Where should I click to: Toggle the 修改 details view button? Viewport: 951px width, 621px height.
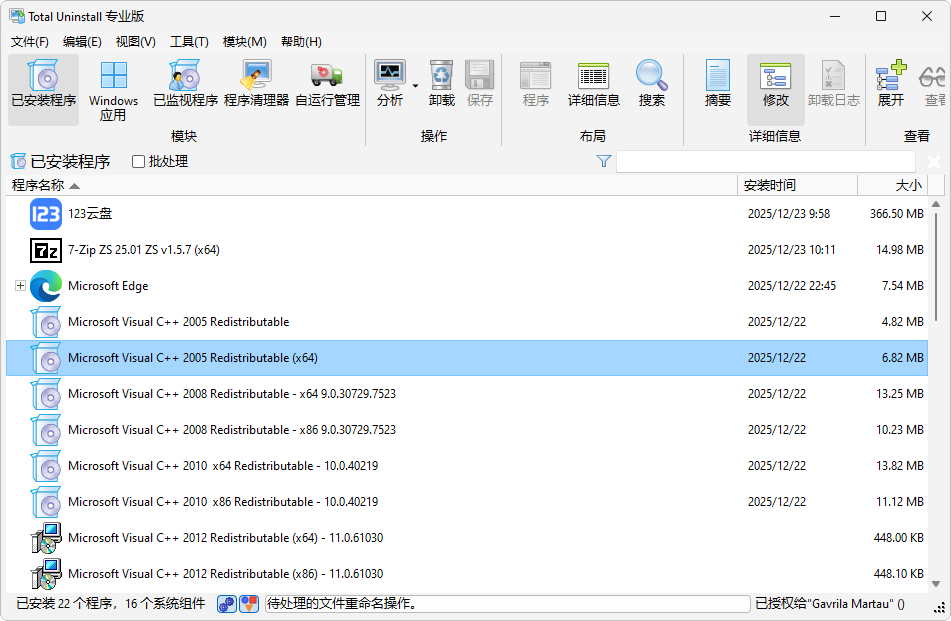point(776,85)
